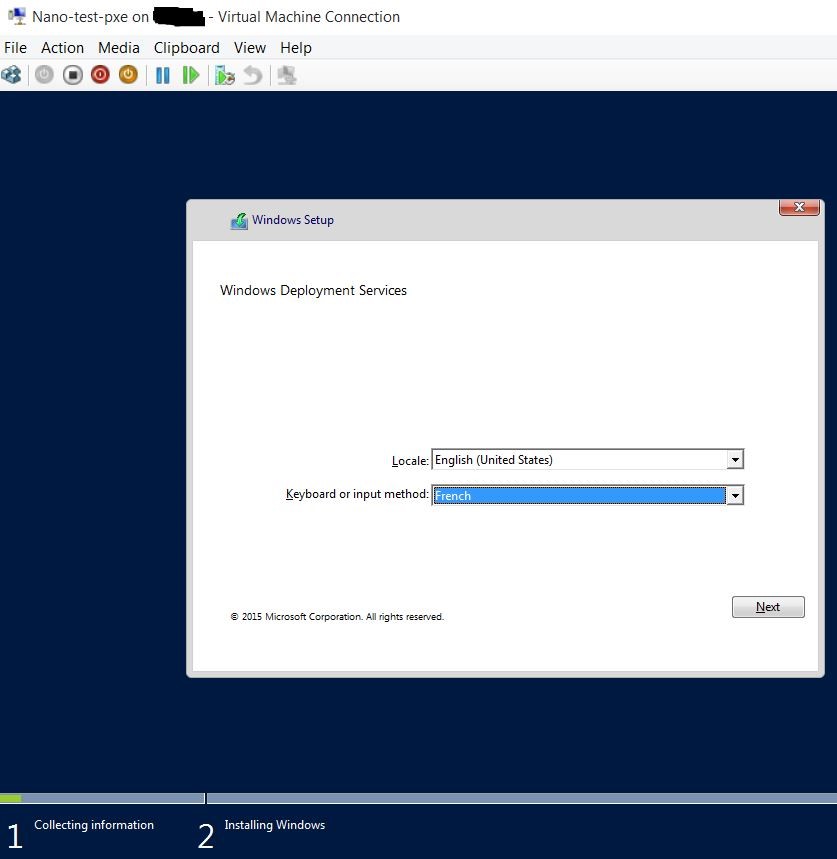Image resolution: width=837 pixels, height=859 pixels.
Task: Click the red Shut Down toolbar icon
Action: point(100,75)
